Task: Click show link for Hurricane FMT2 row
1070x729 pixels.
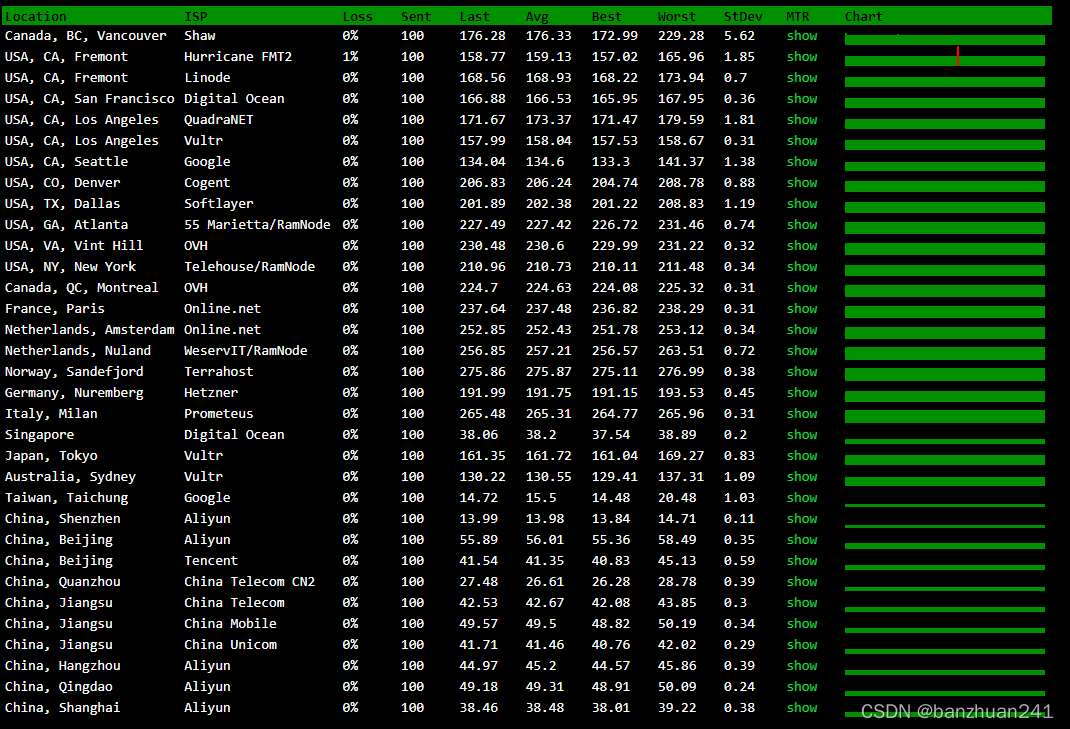Action: tap(802, 57)
